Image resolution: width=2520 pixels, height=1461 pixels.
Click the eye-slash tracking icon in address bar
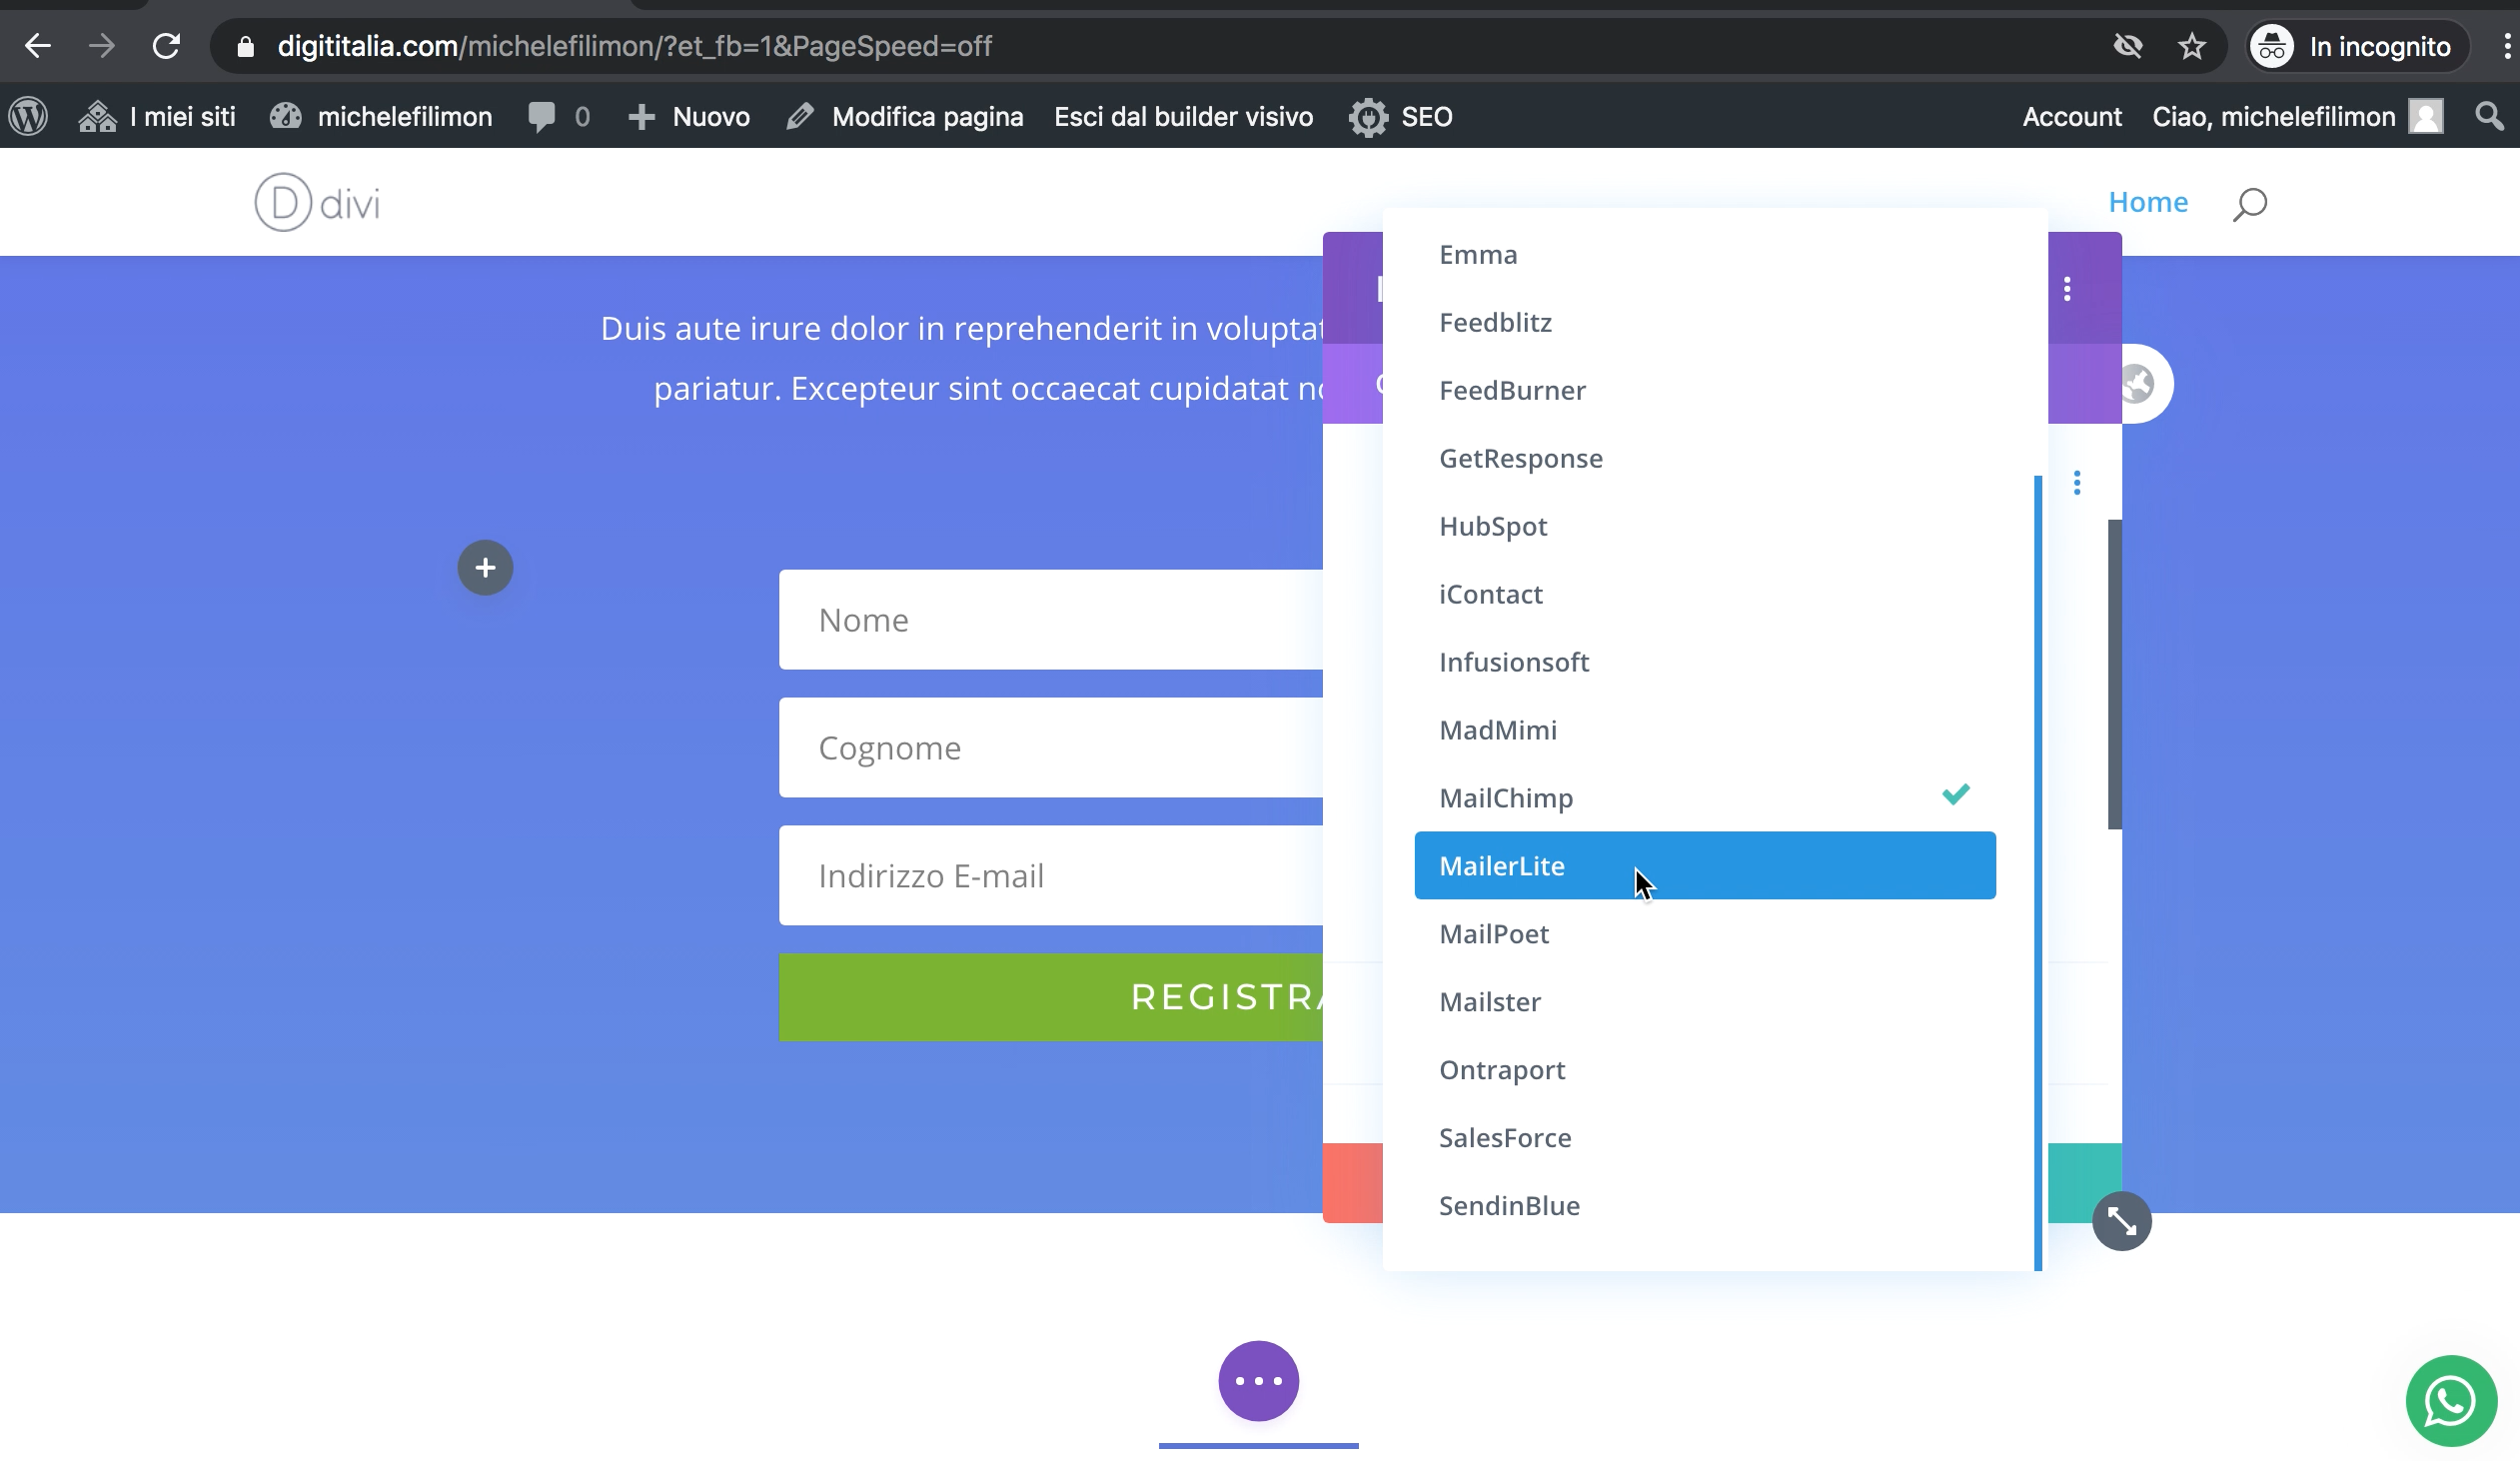[2128, 46]
